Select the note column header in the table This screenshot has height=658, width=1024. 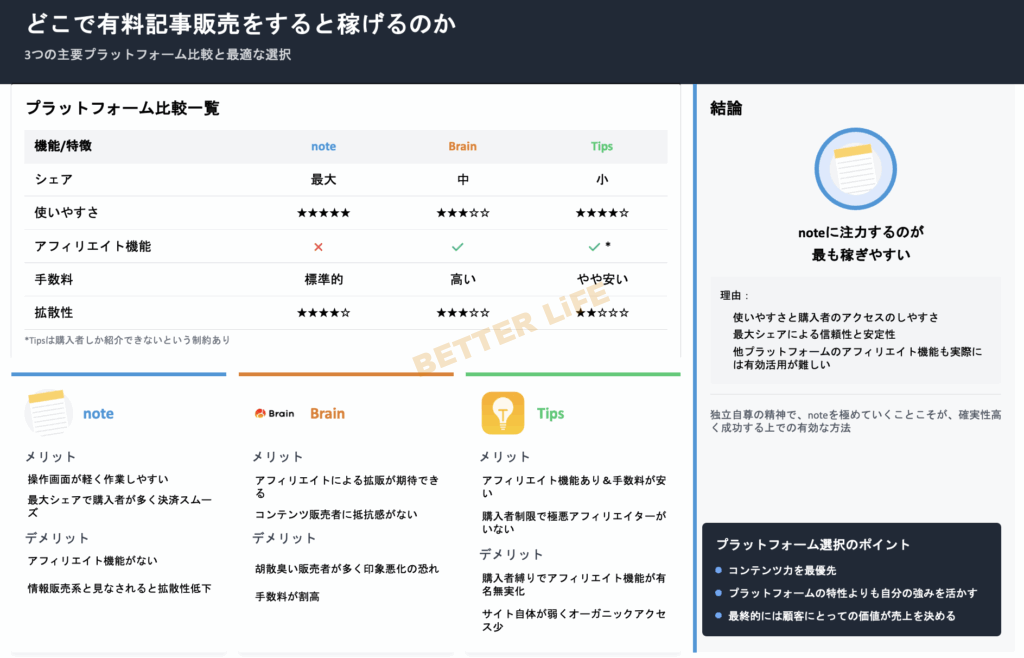(x=323, y=146)
